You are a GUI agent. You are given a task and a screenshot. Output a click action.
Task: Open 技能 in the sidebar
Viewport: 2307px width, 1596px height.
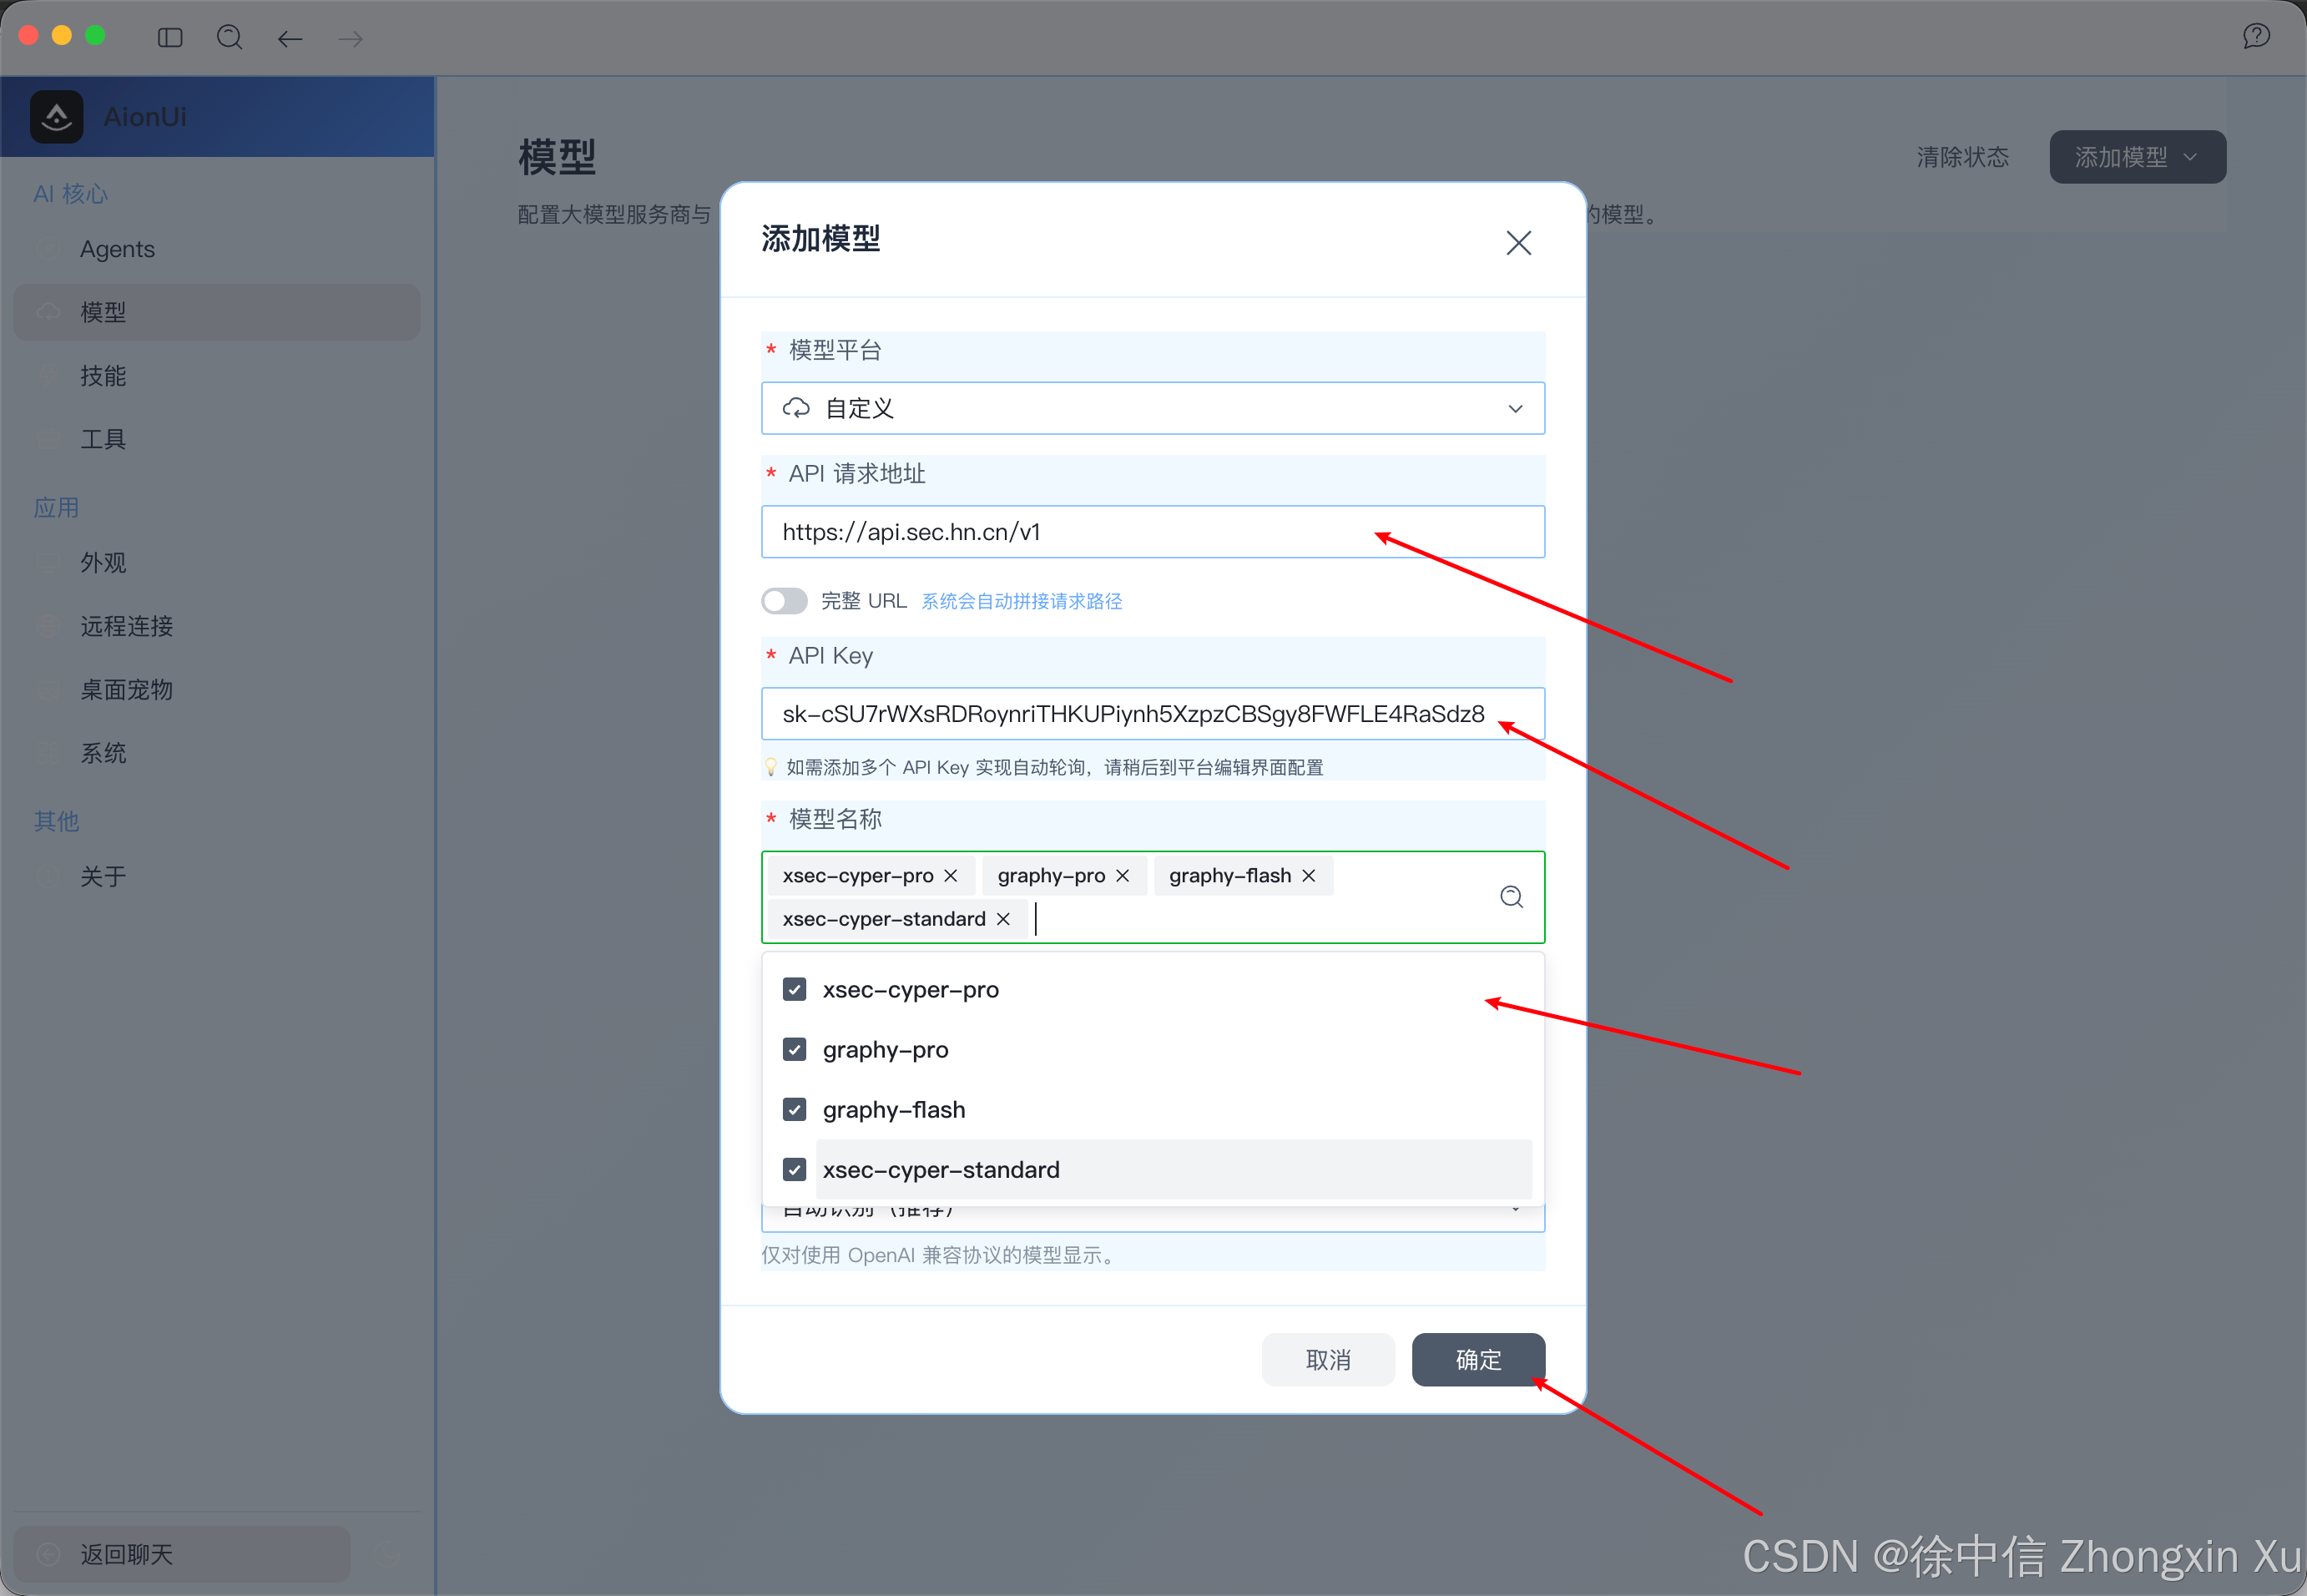click(x=216, y=376)
